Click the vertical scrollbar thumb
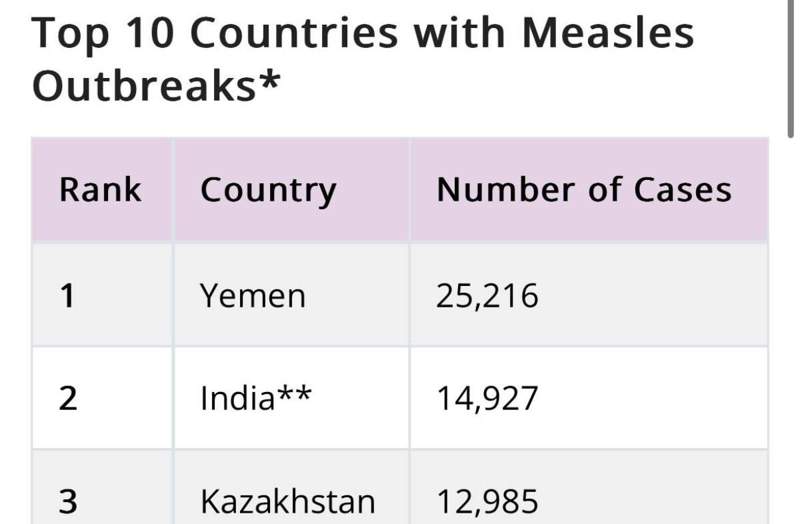This screenshot has width=800, height=524. (790, 69)
